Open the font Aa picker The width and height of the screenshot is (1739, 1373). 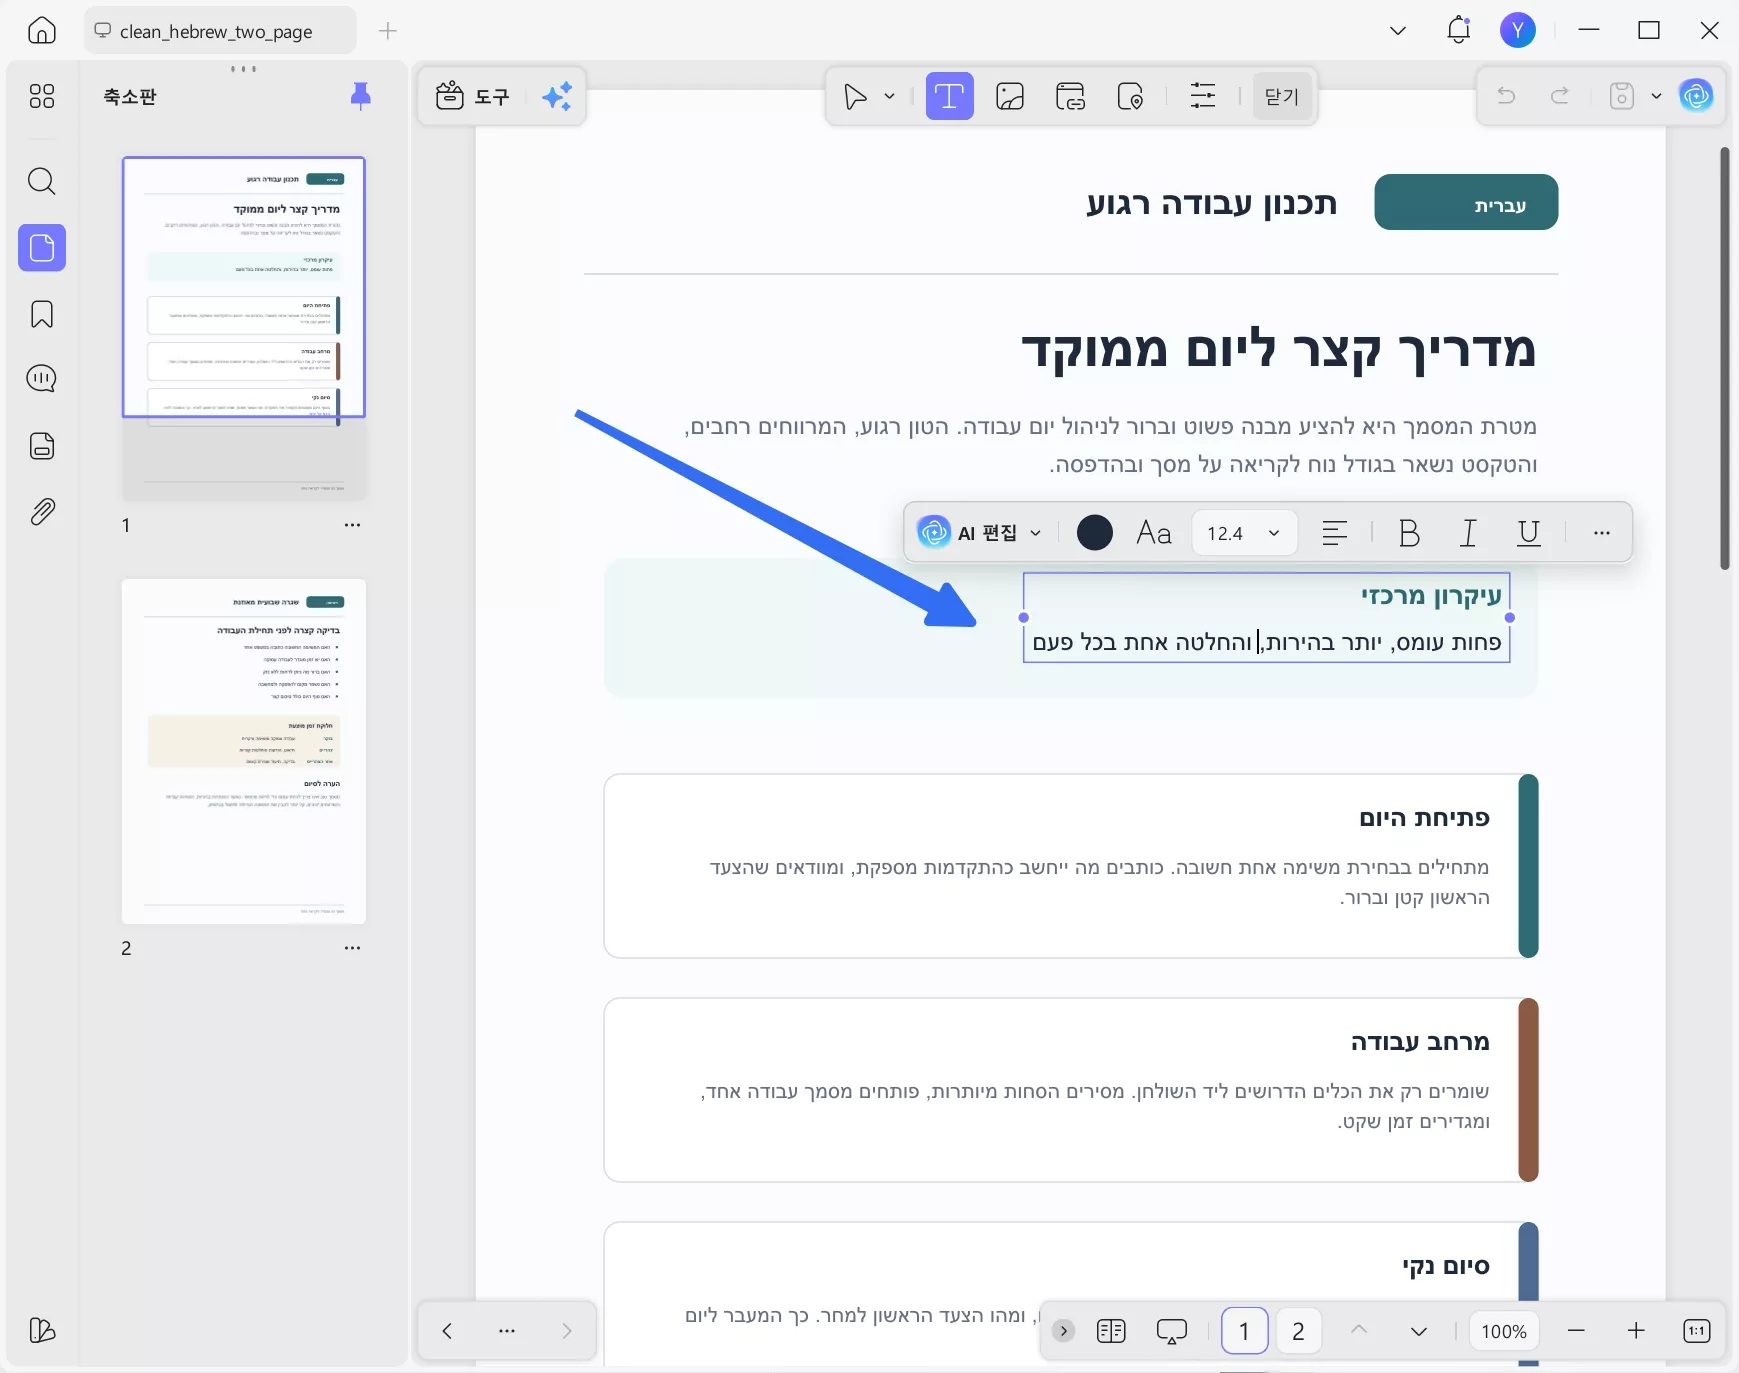pyautogui.click(x=1154, y=533)
